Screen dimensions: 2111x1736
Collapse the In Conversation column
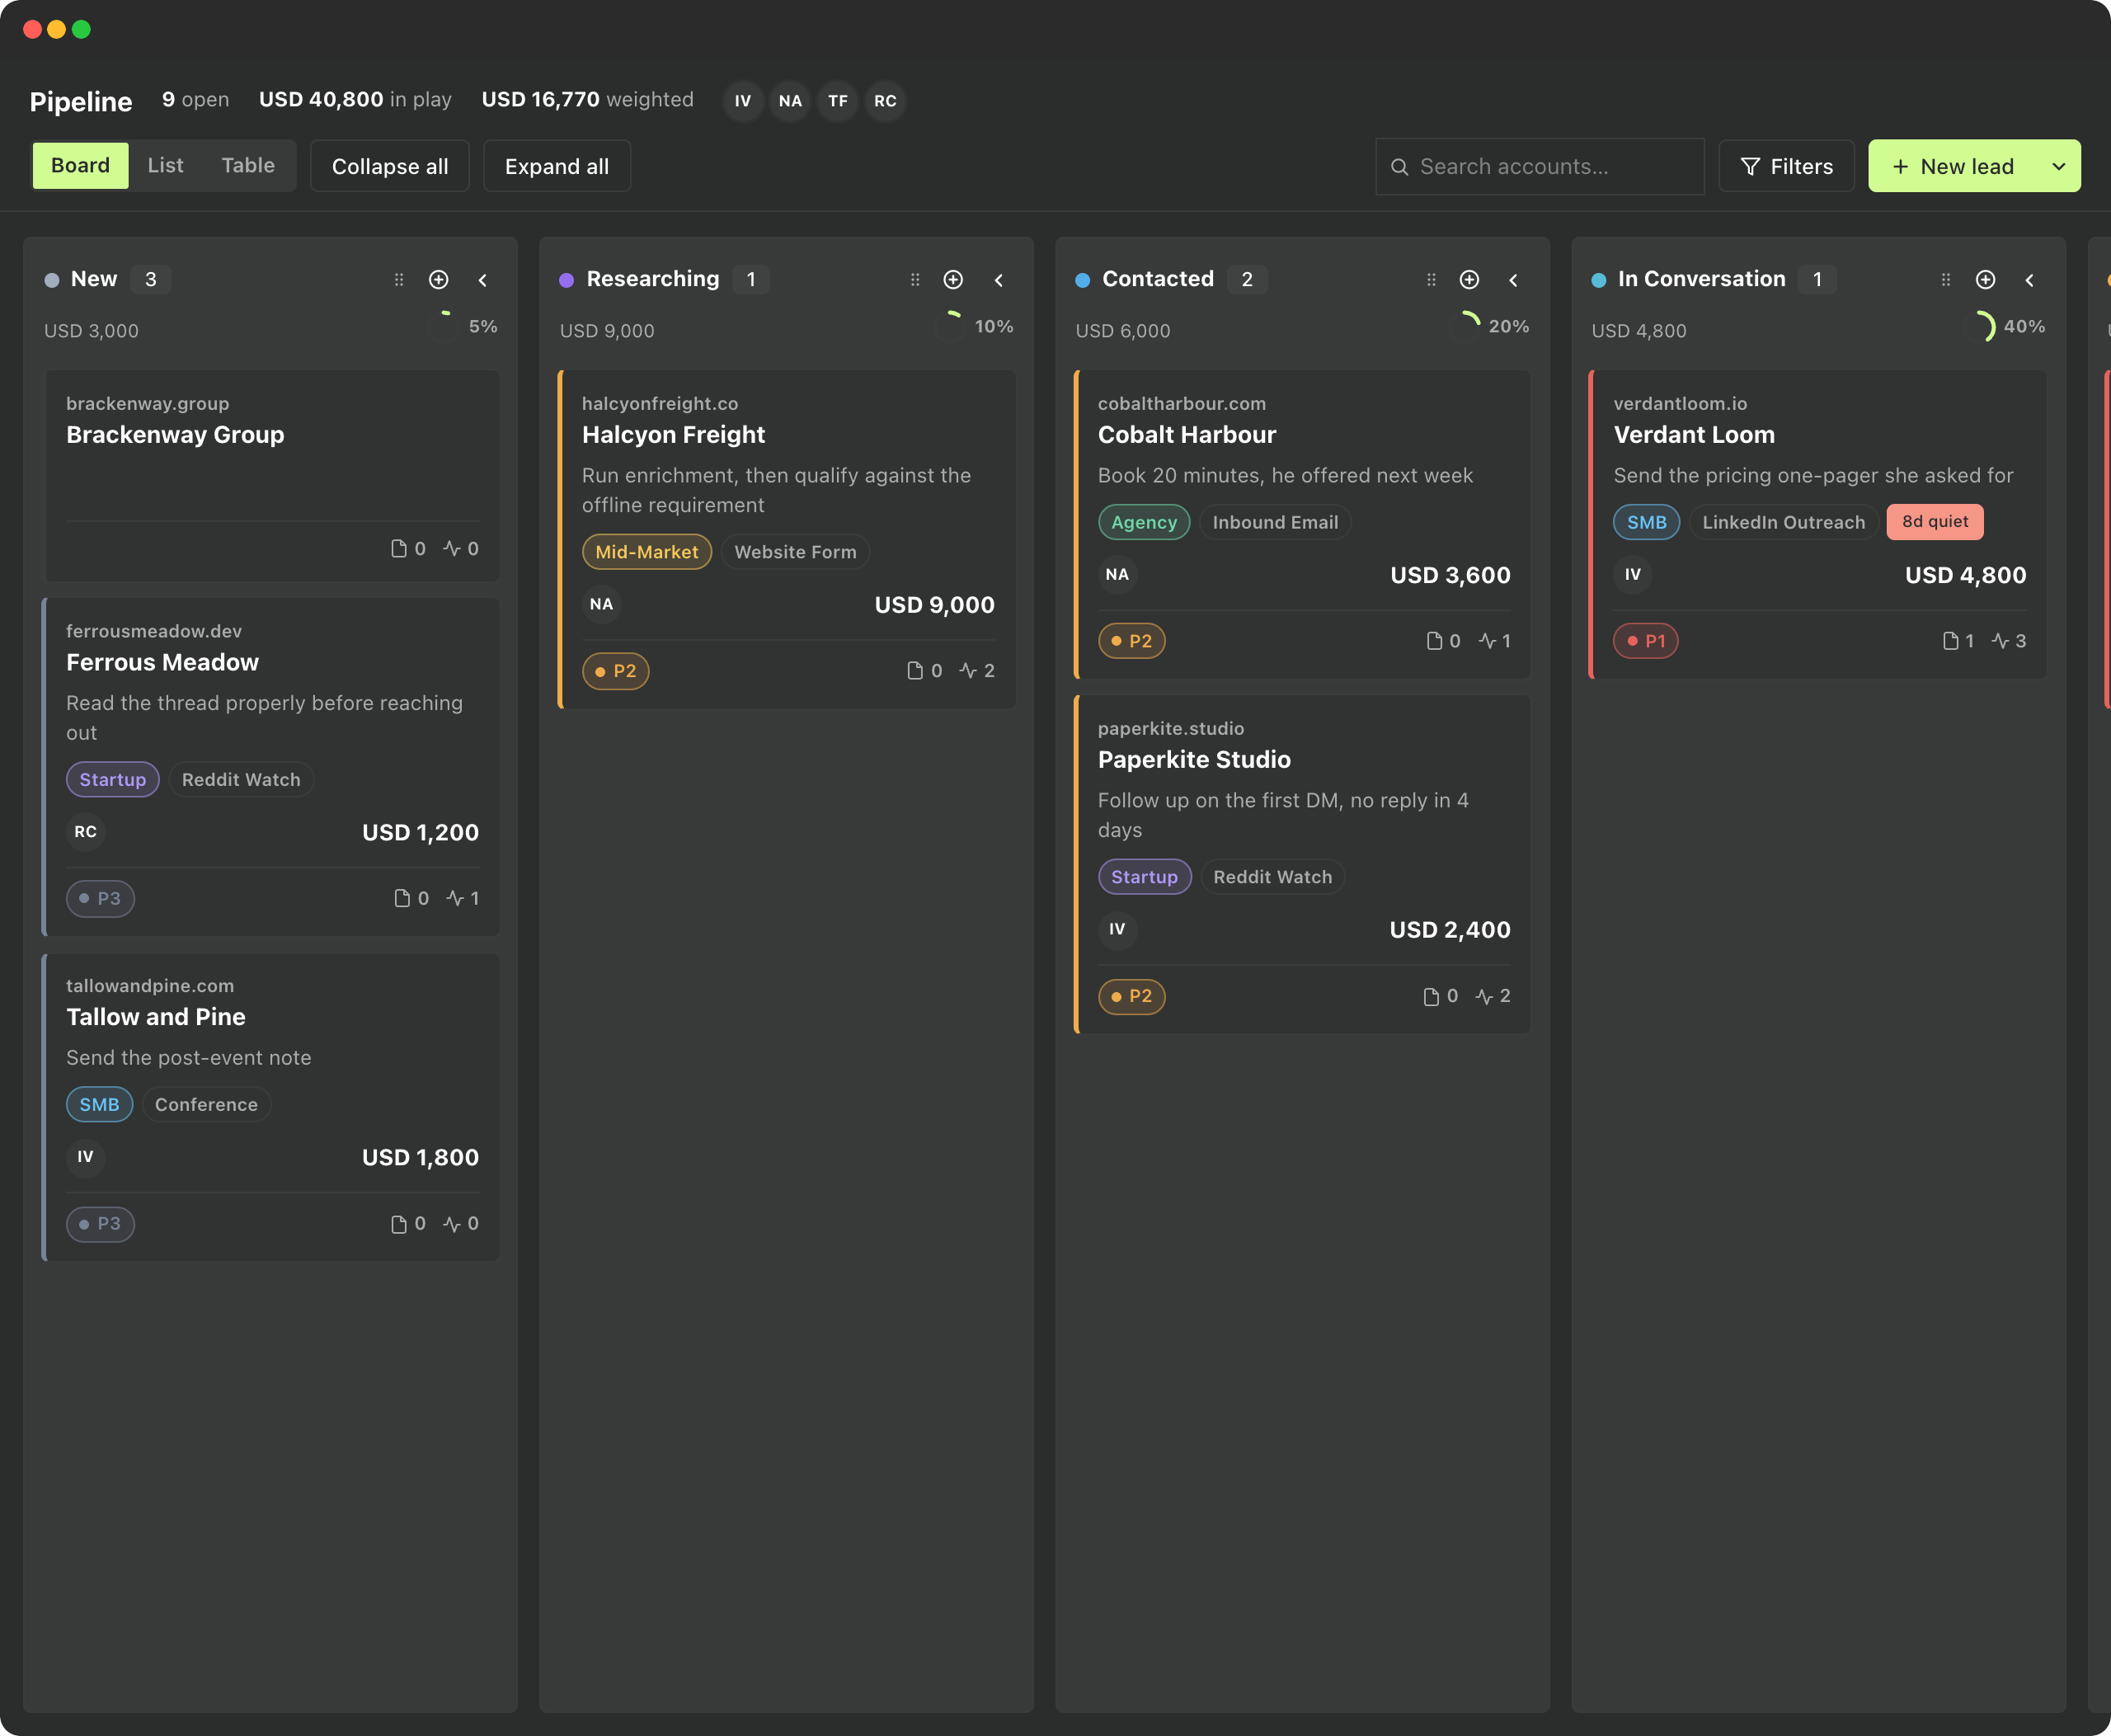click(2029, 280)
